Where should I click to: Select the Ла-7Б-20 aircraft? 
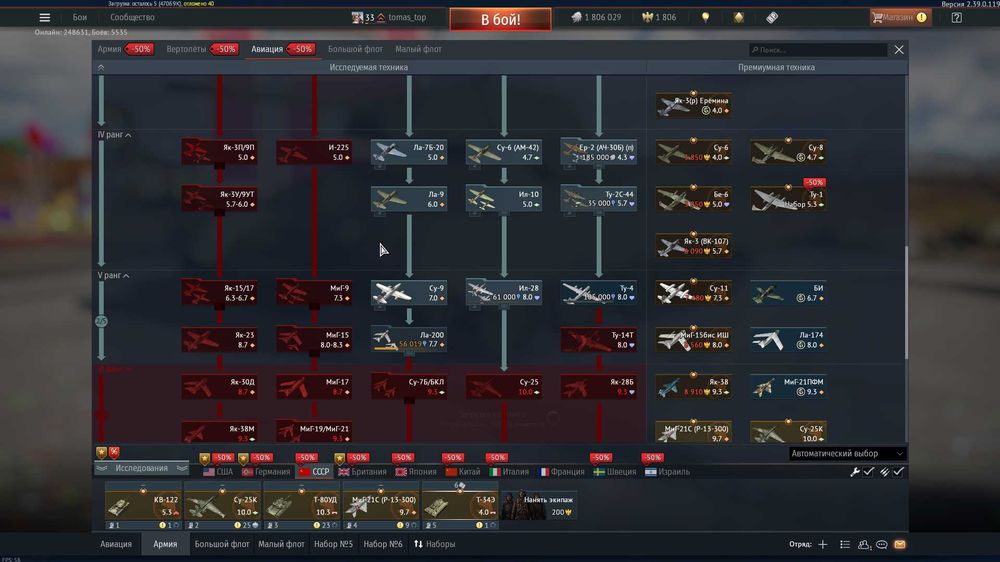click(409, 152)
